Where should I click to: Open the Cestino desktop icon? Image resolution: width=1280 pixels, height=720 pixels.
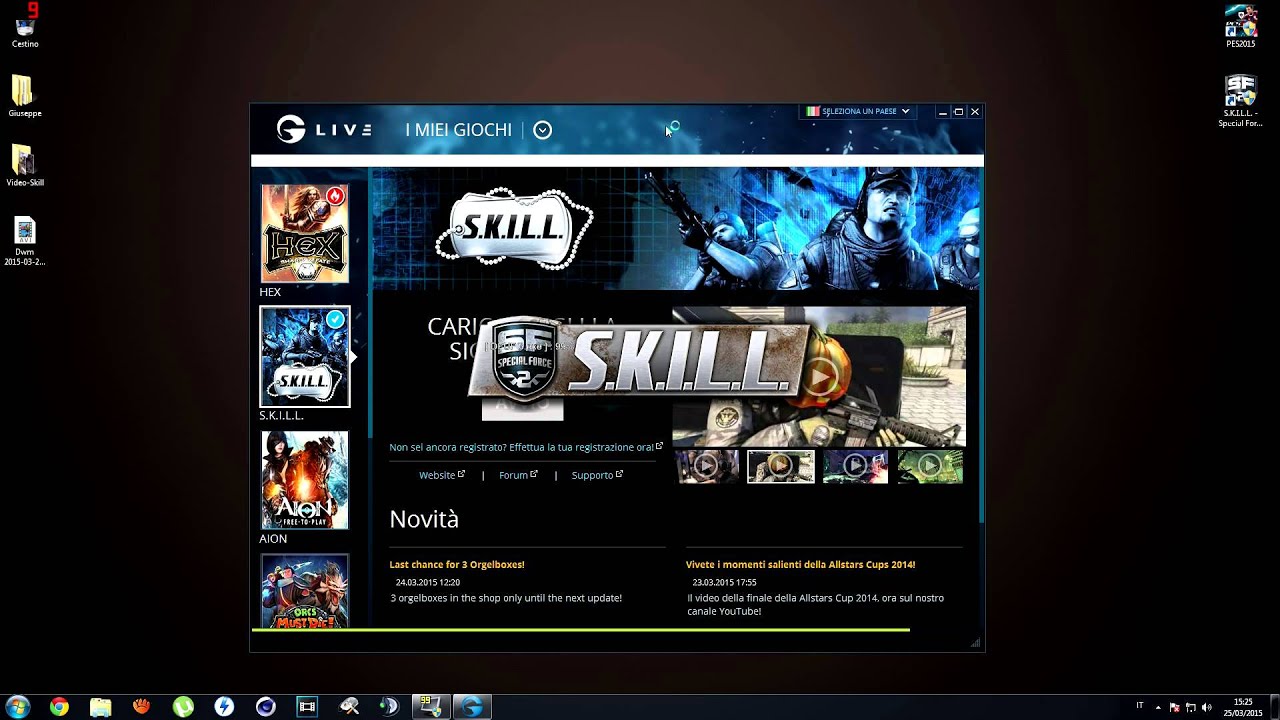pos(25,26)
